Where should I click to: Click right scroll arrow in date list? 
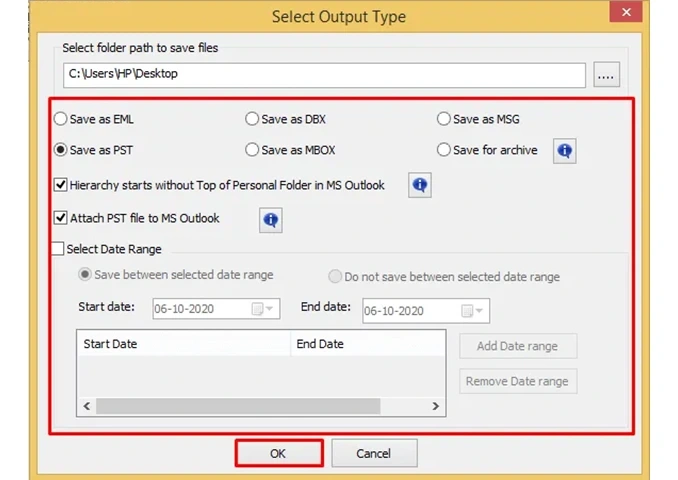click(x=435, y=406)
